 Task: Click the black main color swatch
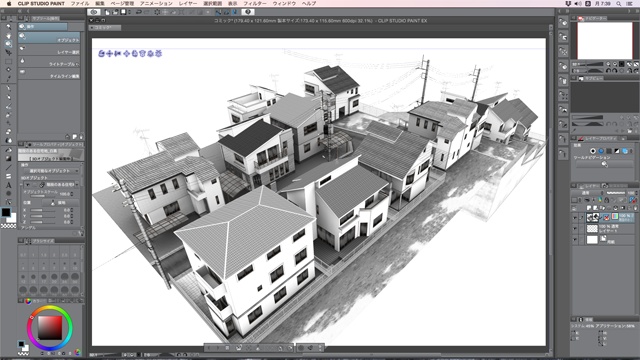pyautogui.click(x=6, y=212)
